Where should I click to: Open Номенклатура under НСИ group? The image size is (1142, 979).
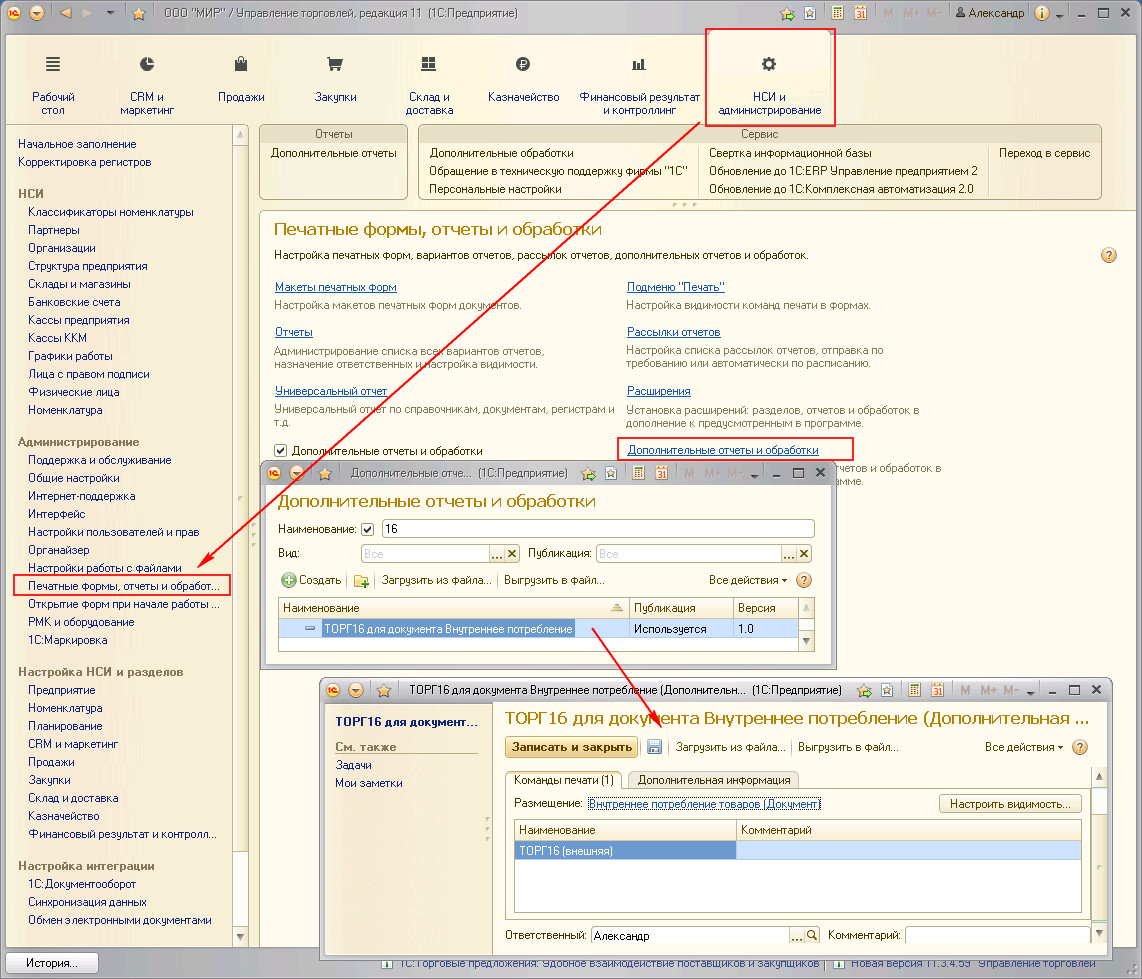65,410
